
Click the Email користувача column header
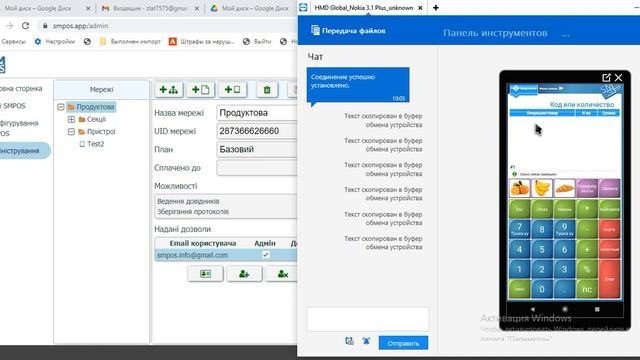(x=202, y=243)
